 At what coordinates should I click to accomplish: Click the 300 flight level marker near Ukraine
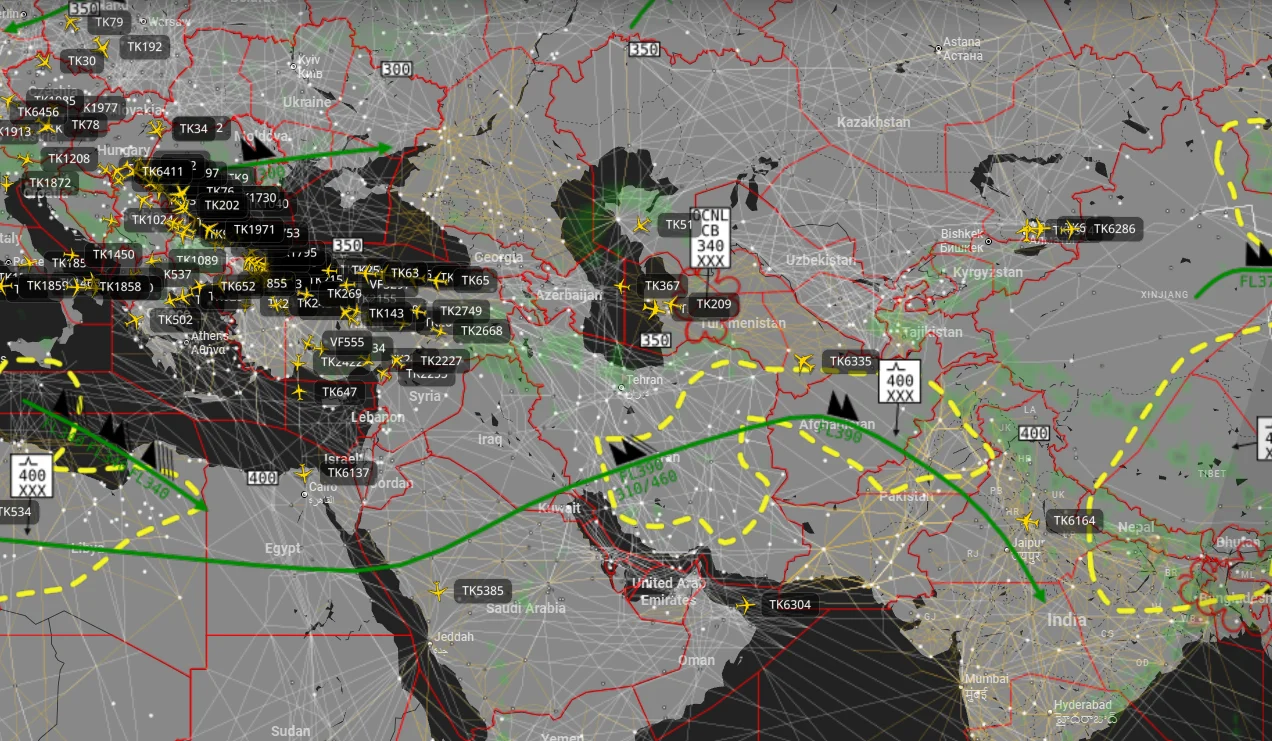[397, 69]
